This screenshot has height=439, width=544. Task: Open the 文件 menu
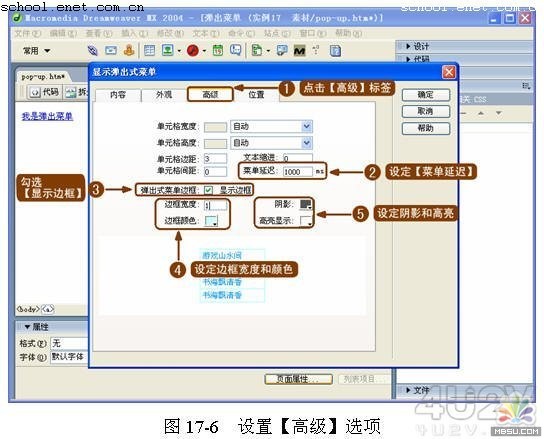pos(27,33)
